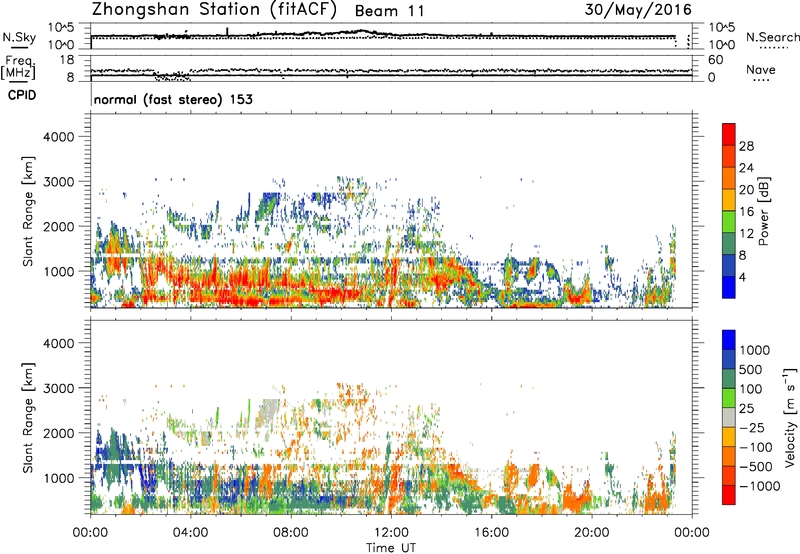Screen dimensions: 800x554
Task: Click the "Power [dB]" color bar title
Action: click(764, 211)
